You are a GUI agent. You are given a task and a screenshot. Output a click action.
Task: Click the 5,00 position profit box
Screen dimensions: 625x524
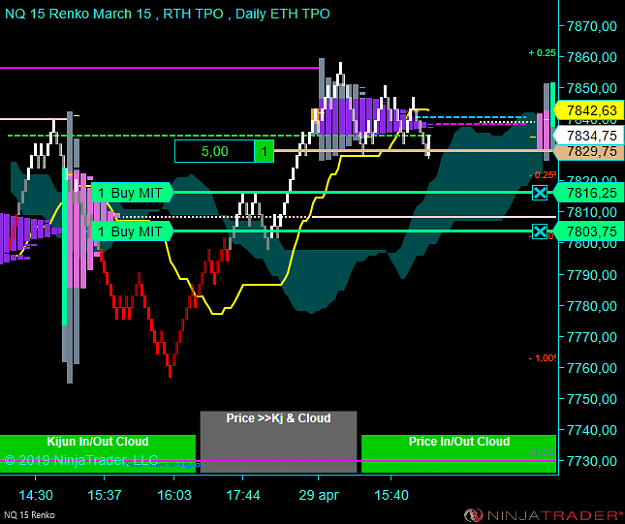point(214,151)
